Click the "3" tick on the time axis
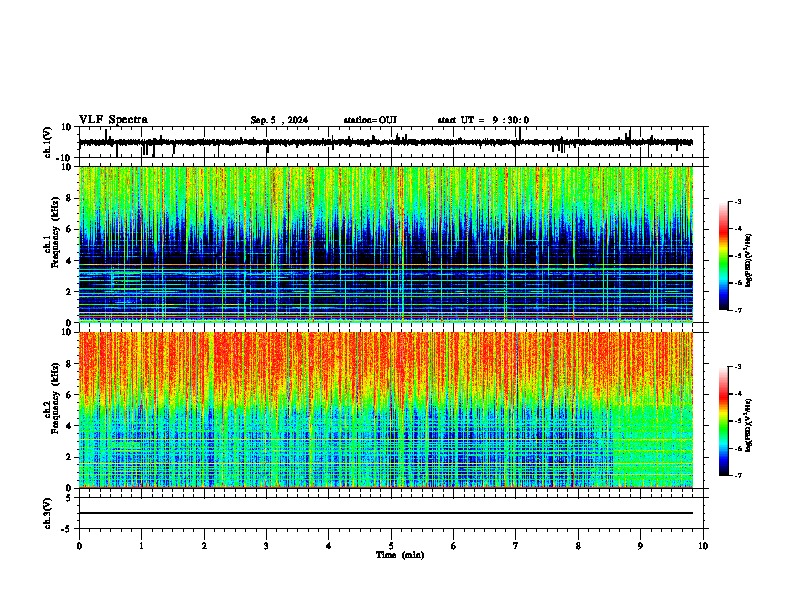The image size is (792, 612). 266,546
